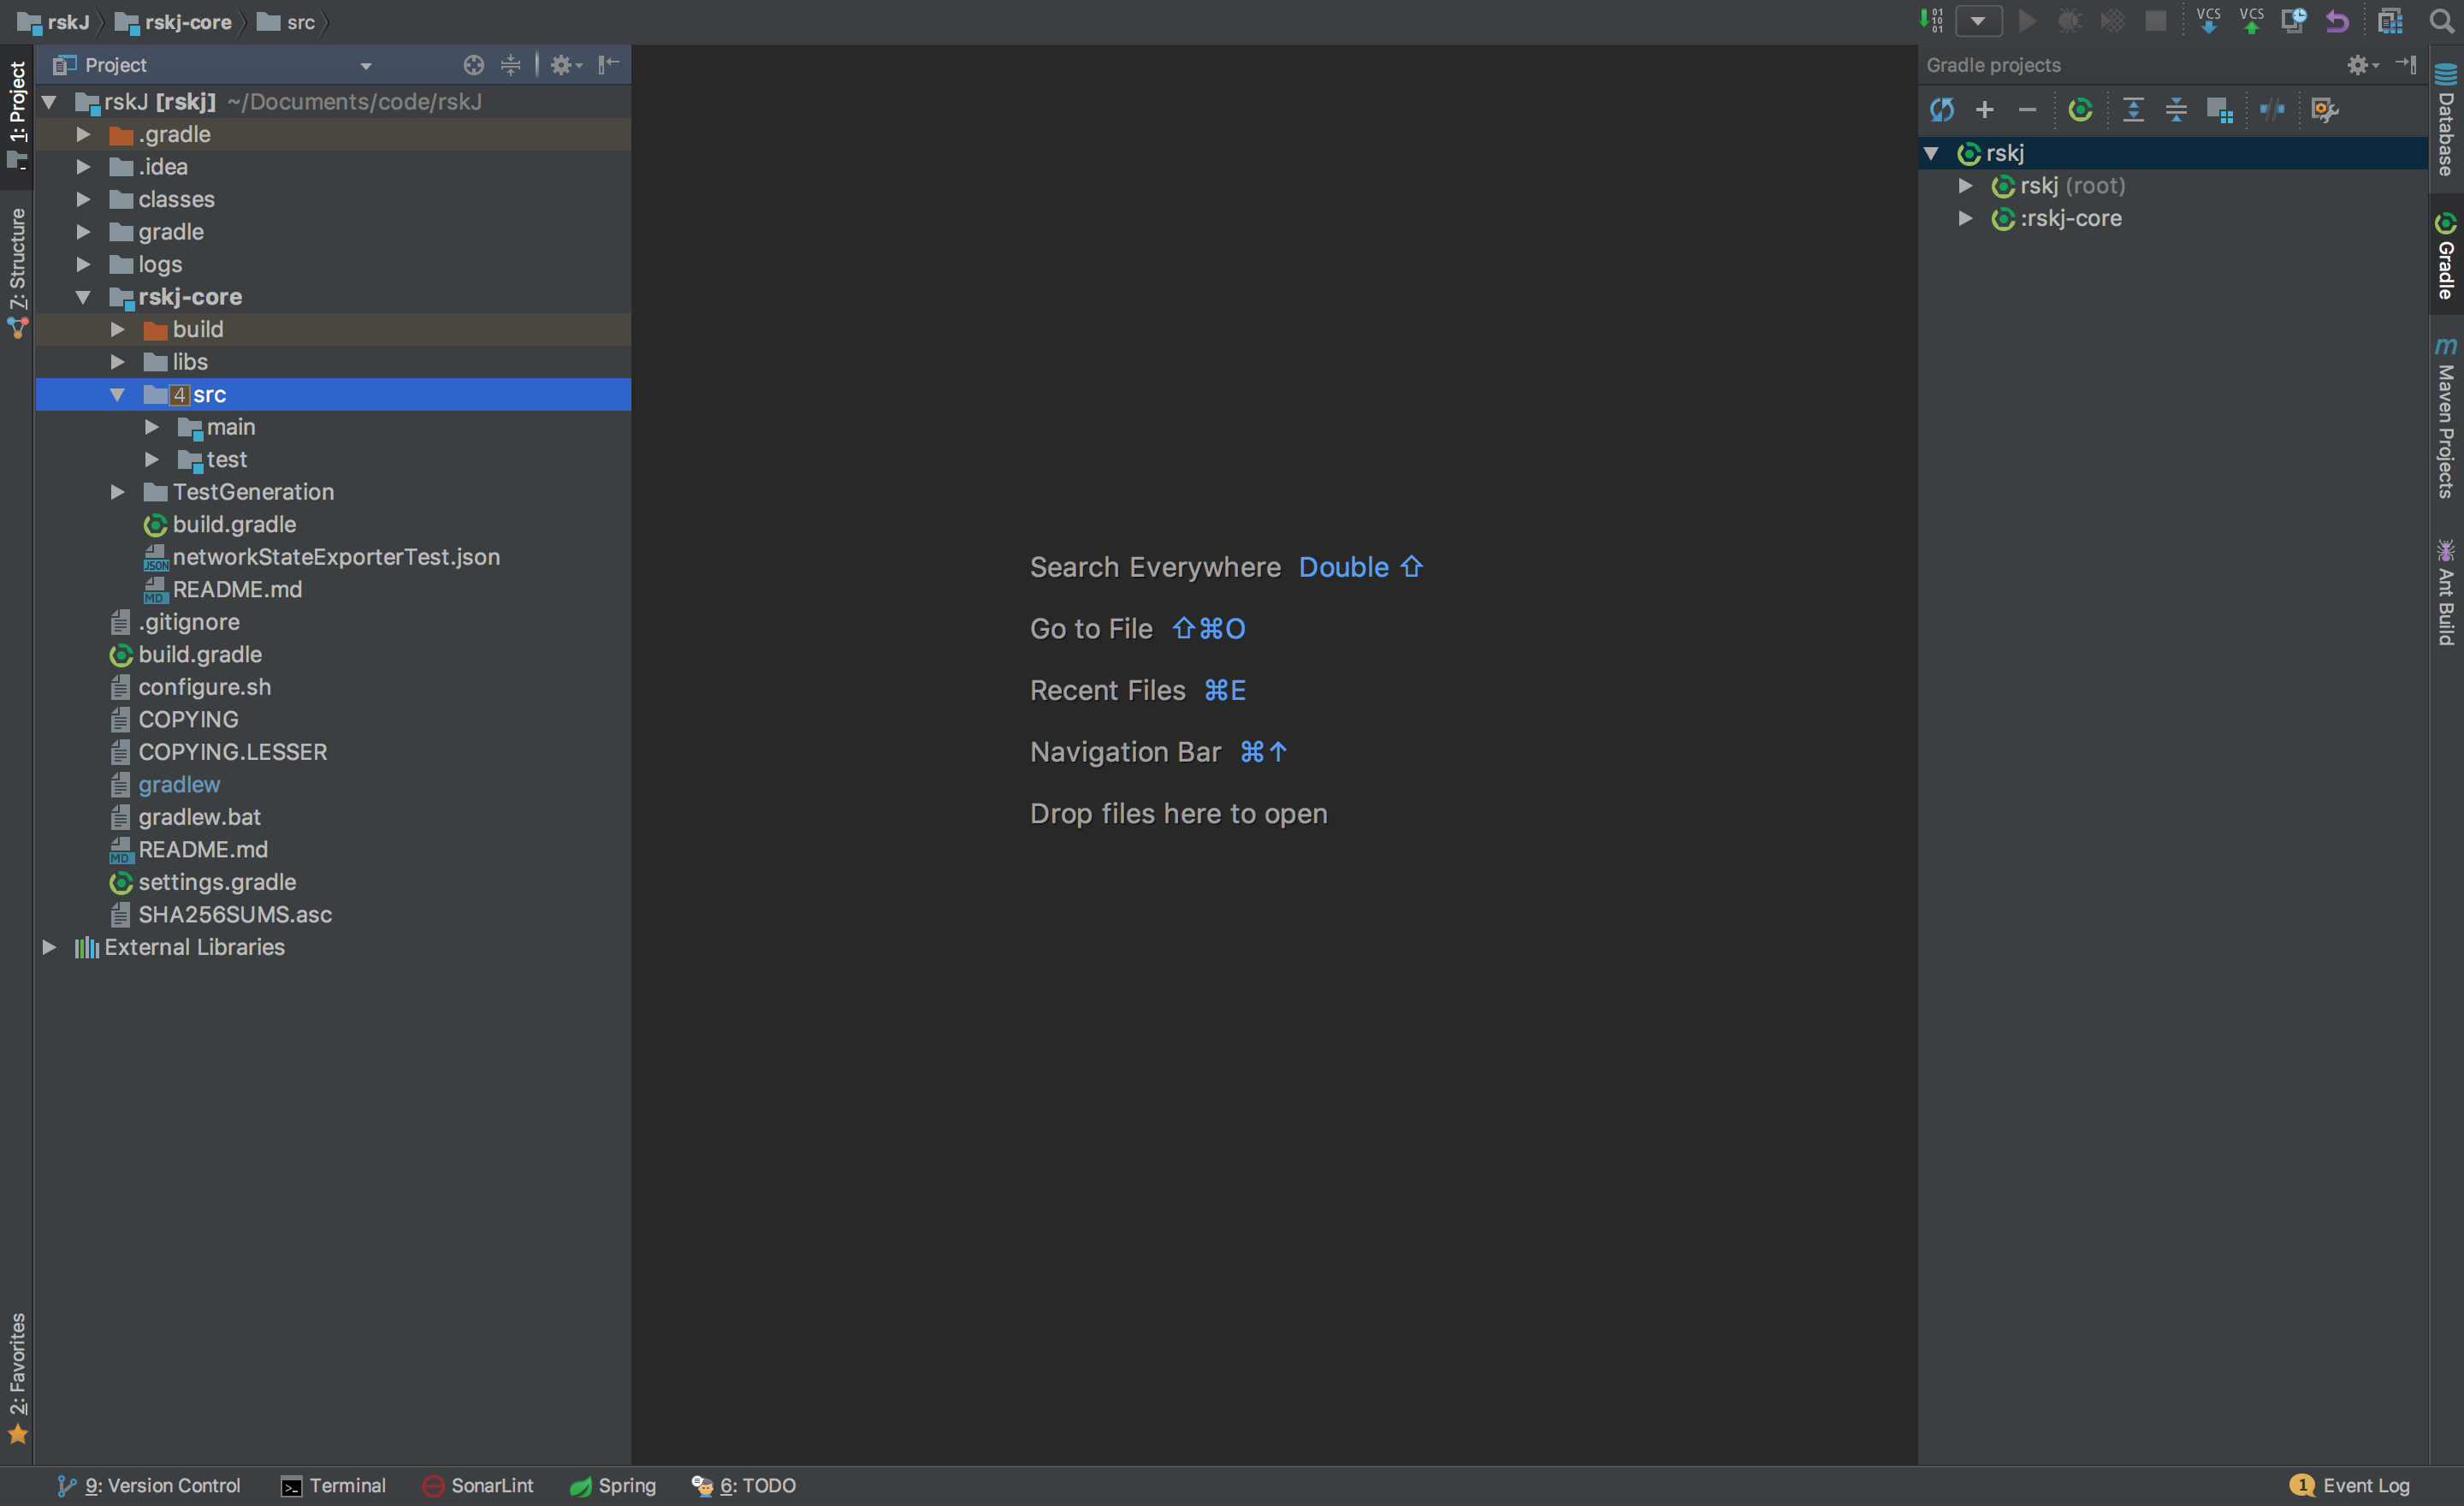
Task: Open Show History clock icon
Action: tap(2293, 21)
